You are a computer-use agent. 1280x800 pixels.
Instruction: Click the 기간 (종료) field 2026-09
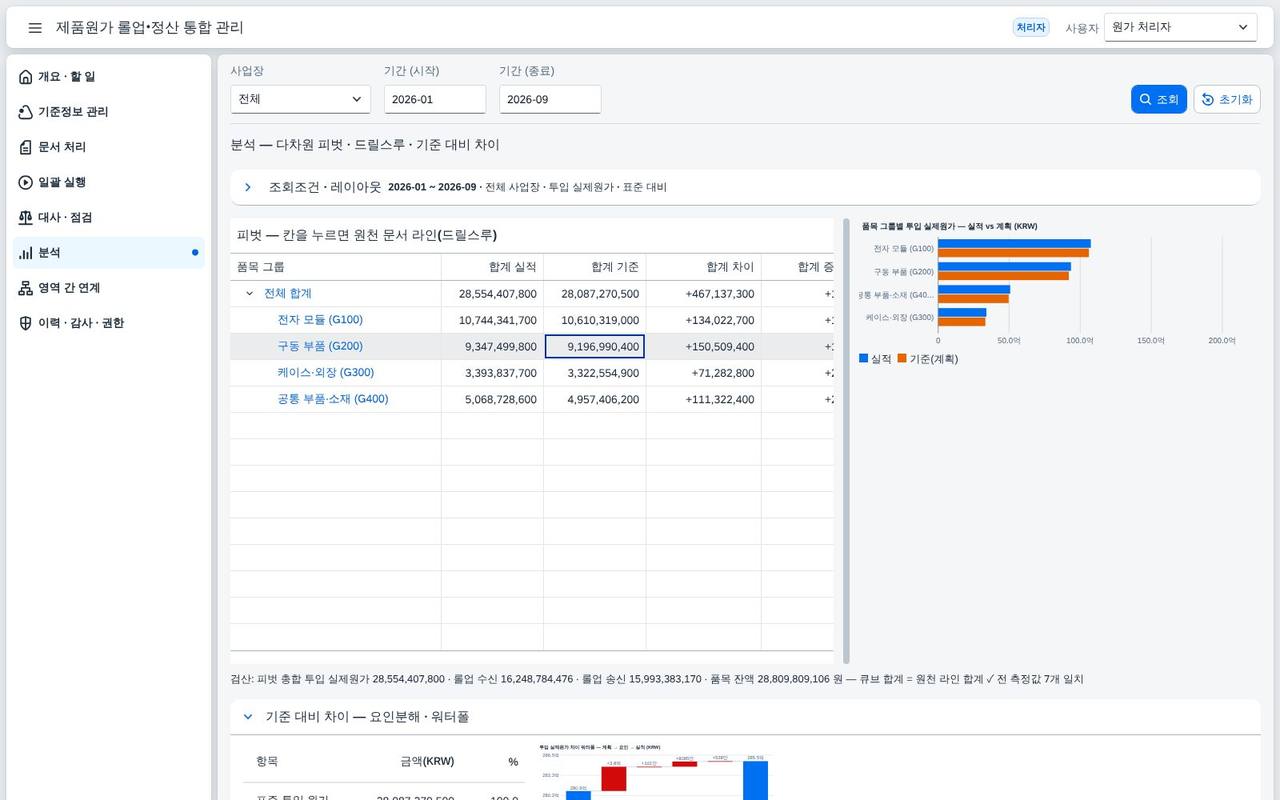550,99
